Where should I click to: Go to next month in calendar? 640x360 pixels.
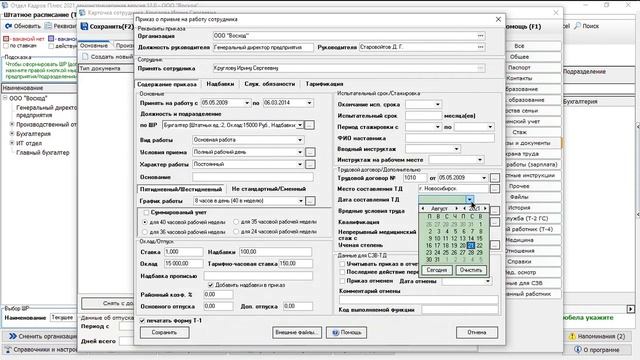[457, 209]
